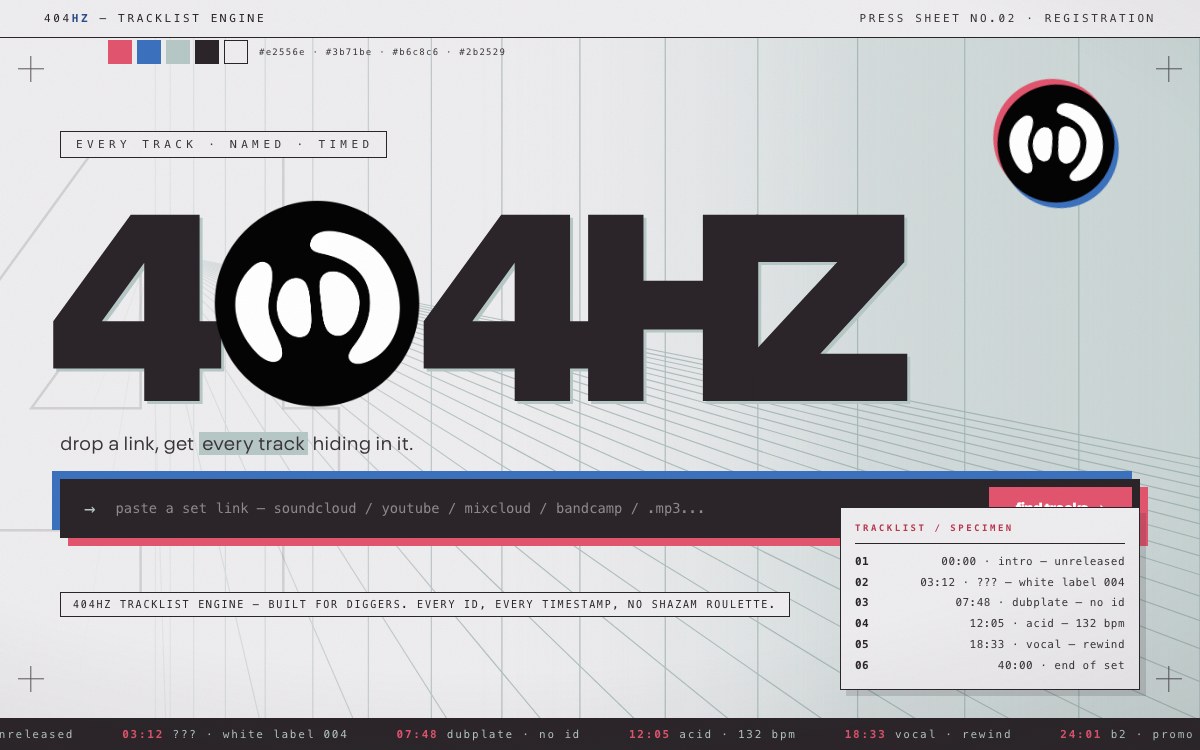
Task: Select the blue #3b71be color swatch
Action: click(149, 52)
